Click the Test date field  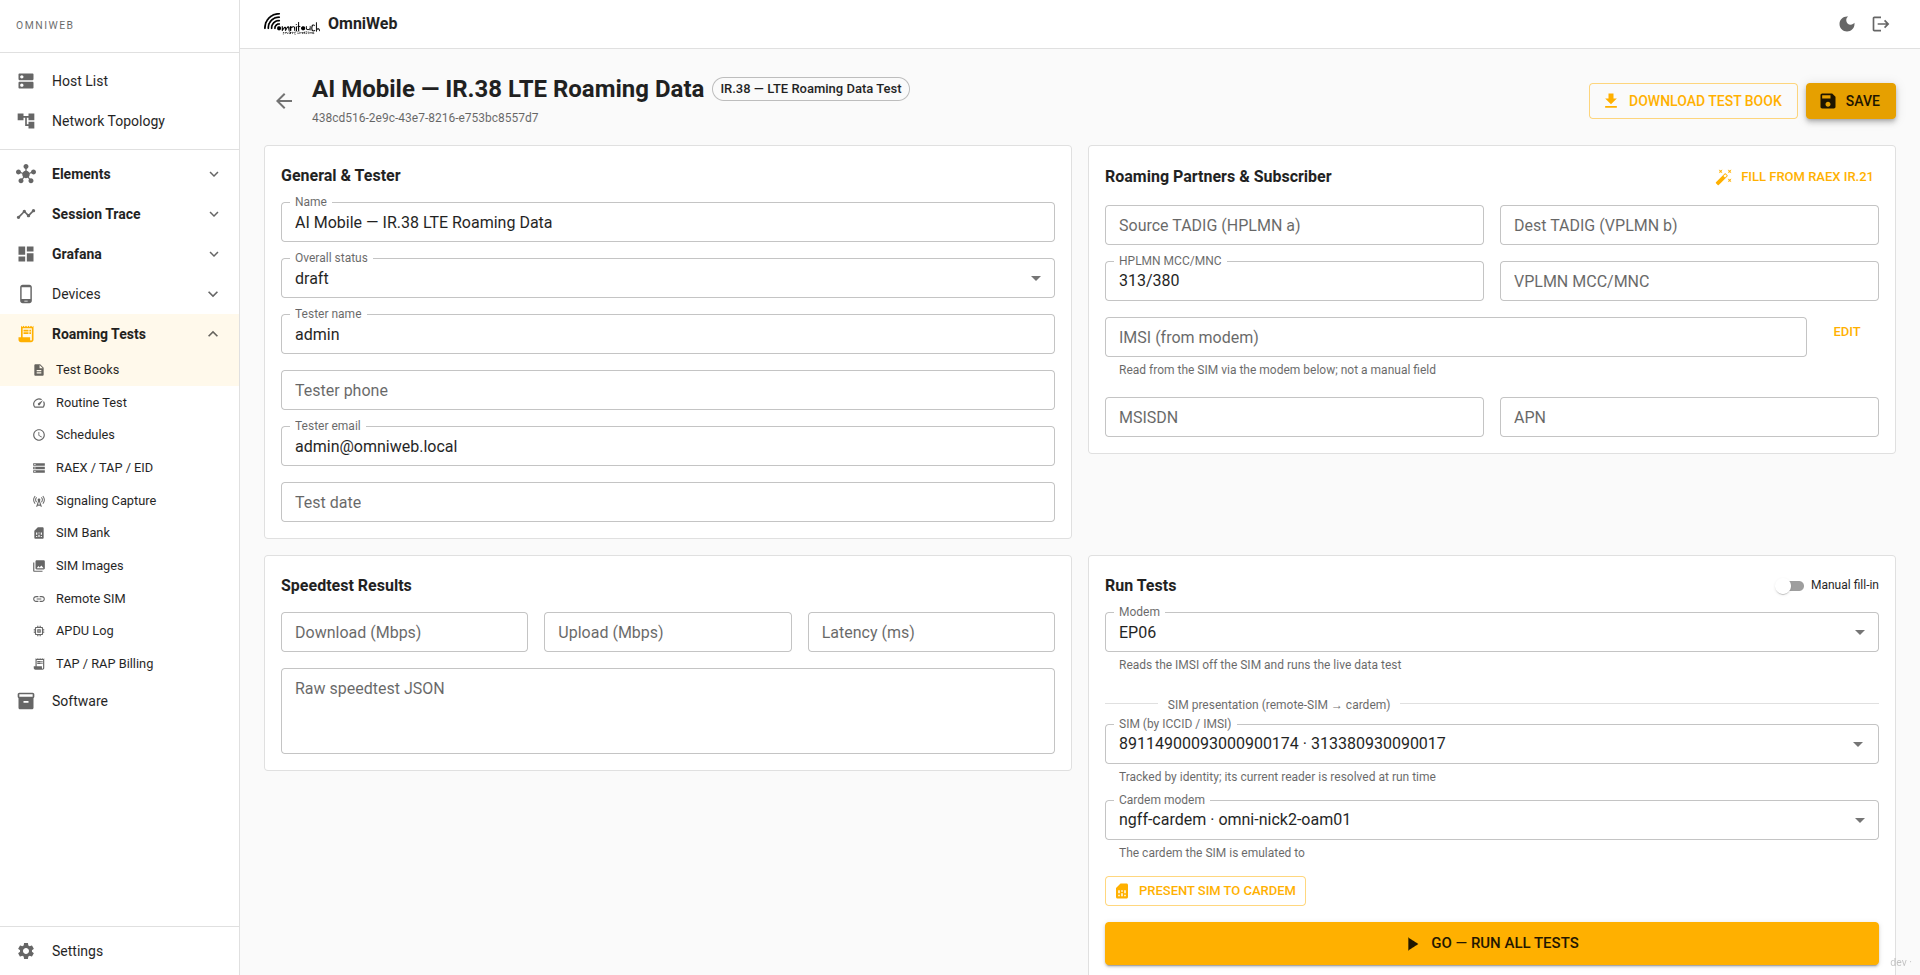pyautogui.click(x=668, y=502)
